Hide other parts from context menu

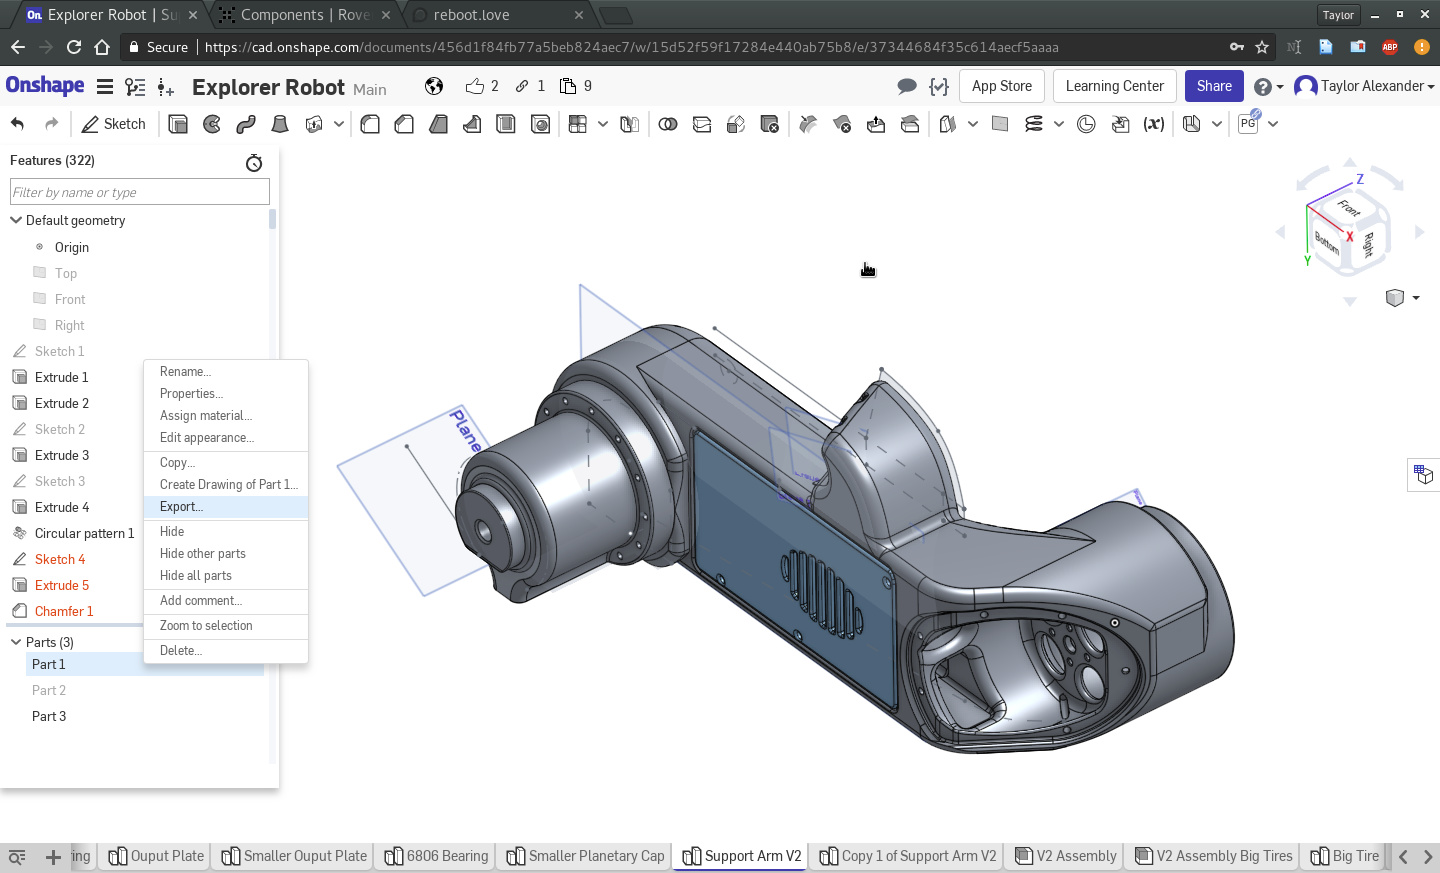point(203,554)
